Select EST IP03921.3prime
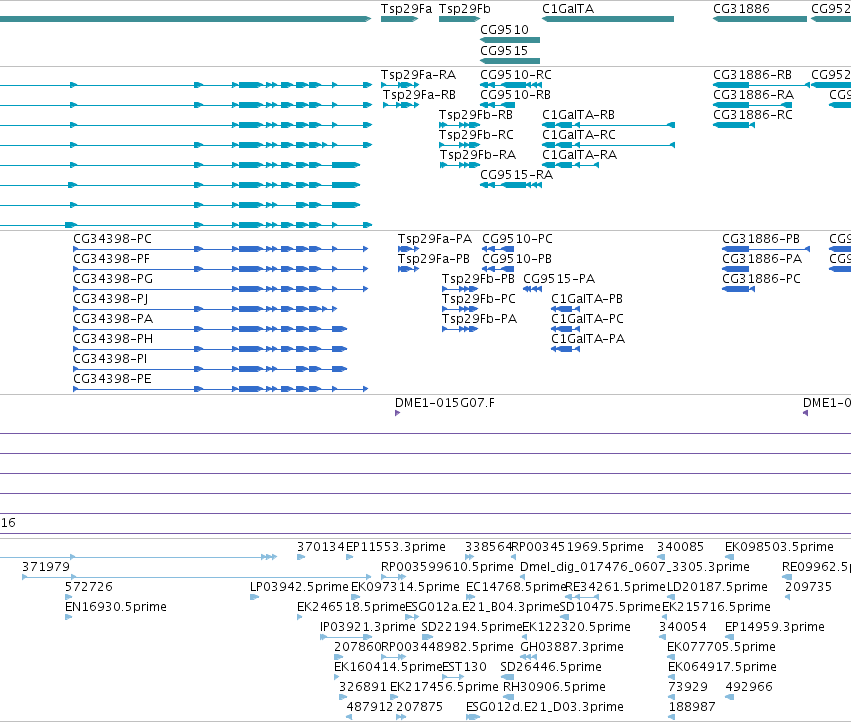This screenshot has width=851, height=722. coord(367,627)
